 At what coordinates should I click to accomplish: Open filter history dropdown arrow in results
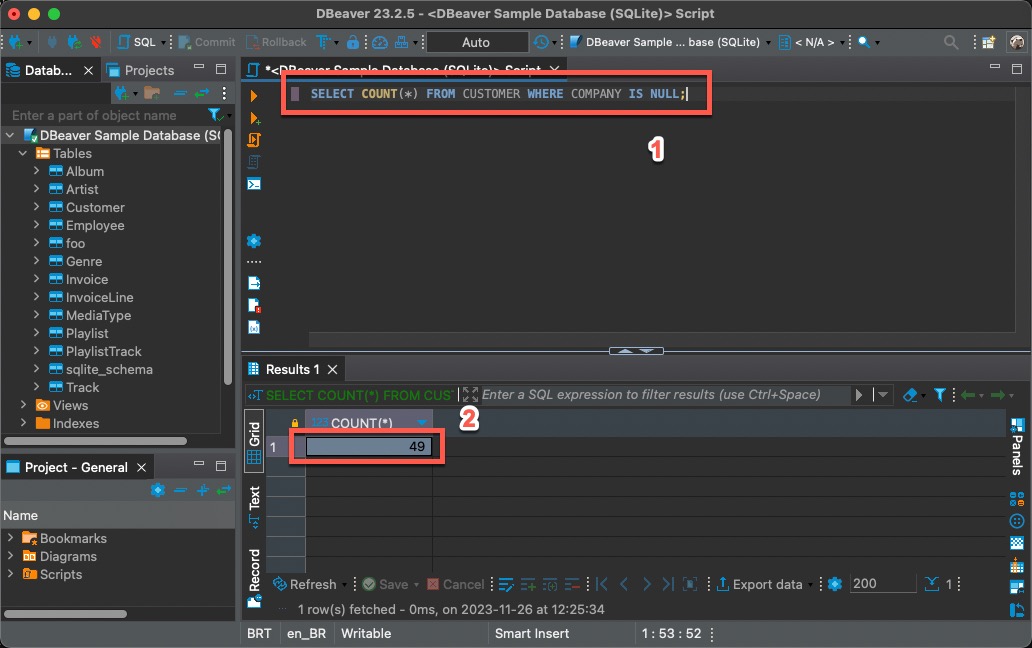pos(883,395)
